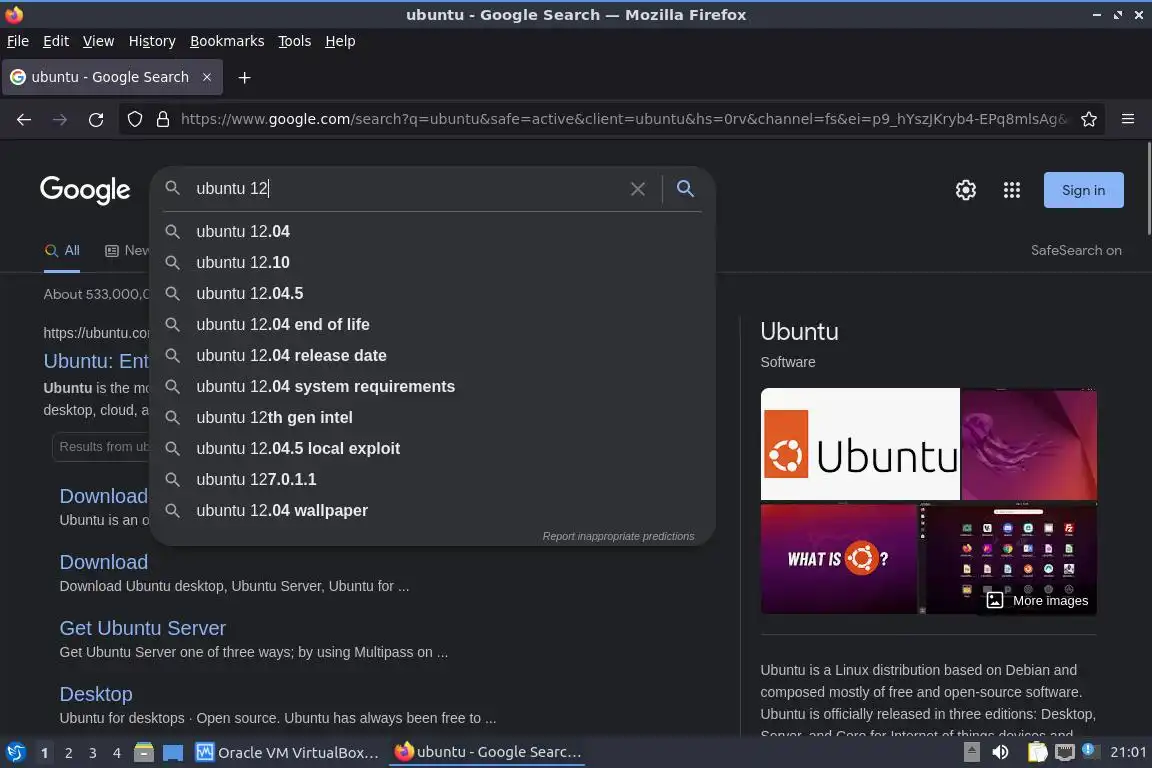This screenshot has width=1152, height=768.
Task: Click the site security padlock icon
Action: tap(163, 119)
